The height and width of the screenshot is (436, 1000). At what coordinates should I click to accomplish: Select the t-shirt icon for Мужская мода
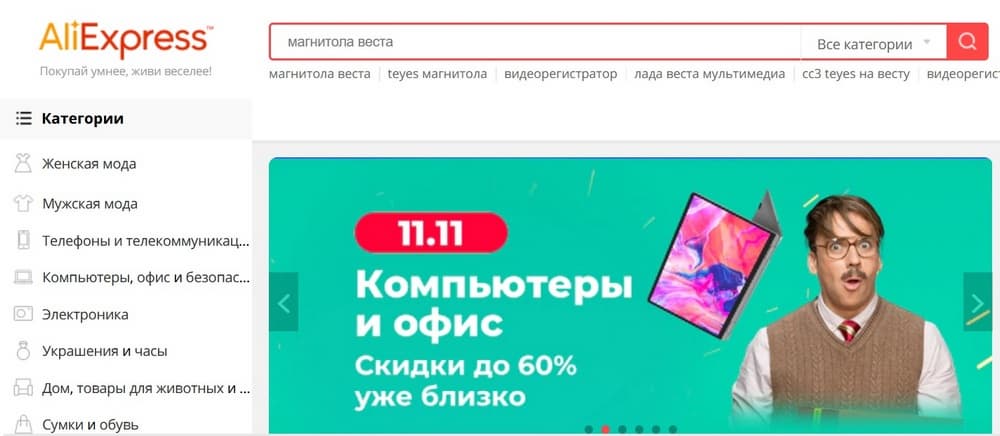(x=23, y=204)
